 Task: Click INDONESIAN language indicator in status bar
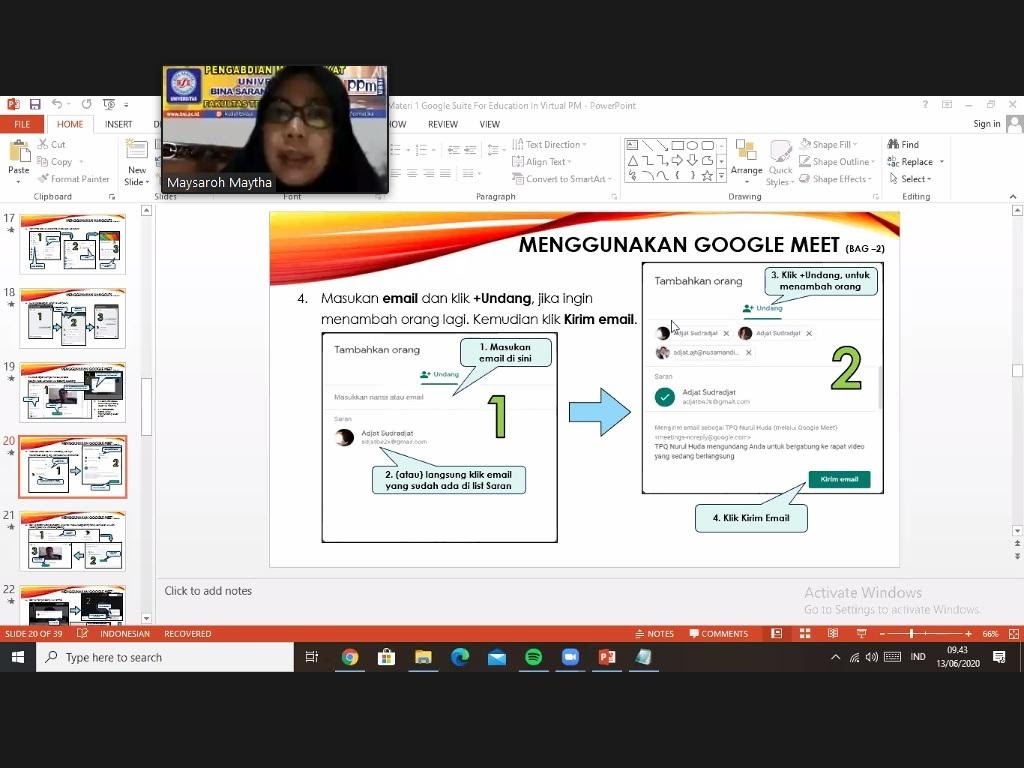pos(125,633)
